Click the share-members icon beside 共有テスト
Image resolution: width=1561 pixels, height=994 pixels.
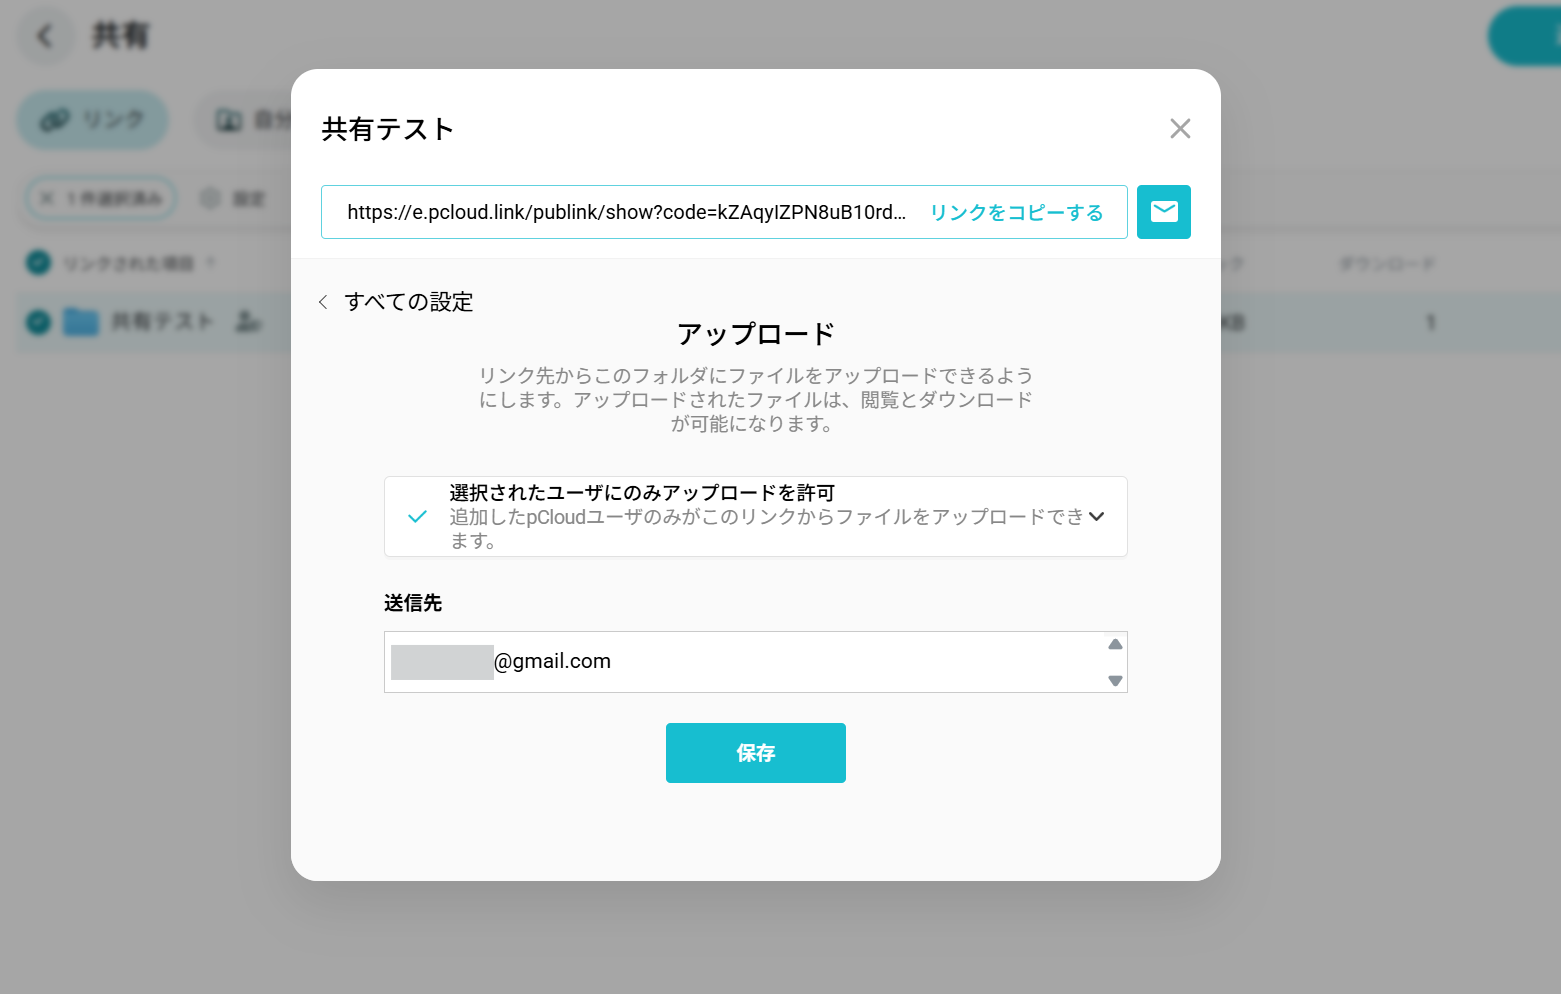[249, 322]
